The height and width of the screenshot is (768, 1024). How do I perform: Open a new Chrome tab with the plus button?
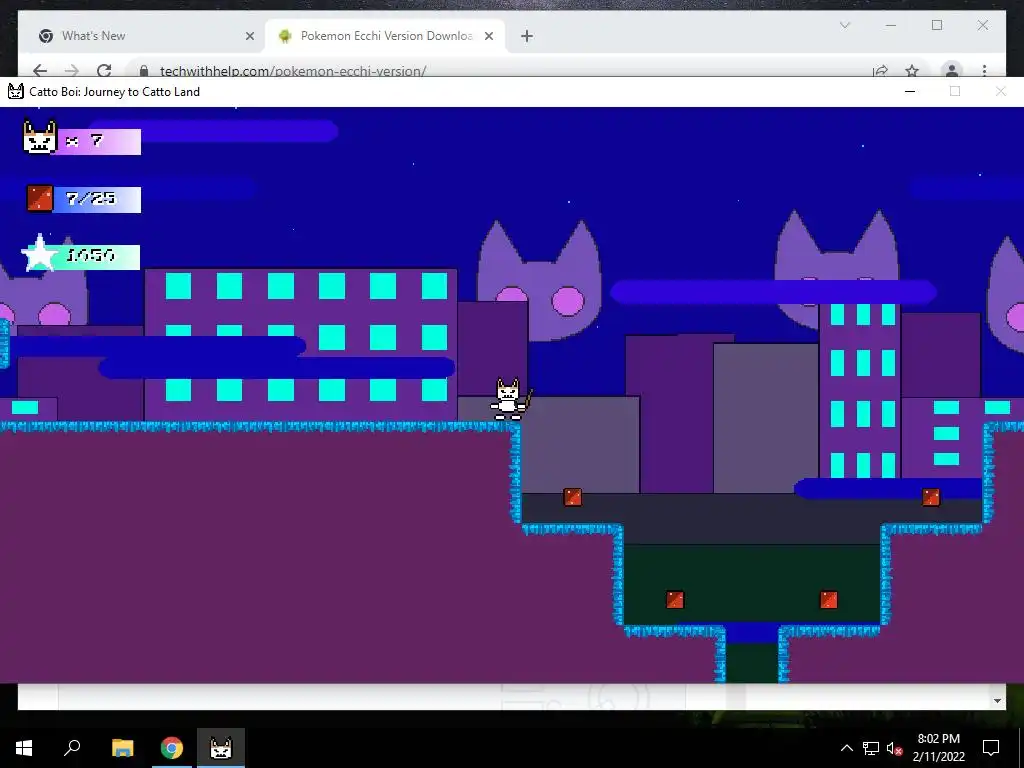point(527,36)
